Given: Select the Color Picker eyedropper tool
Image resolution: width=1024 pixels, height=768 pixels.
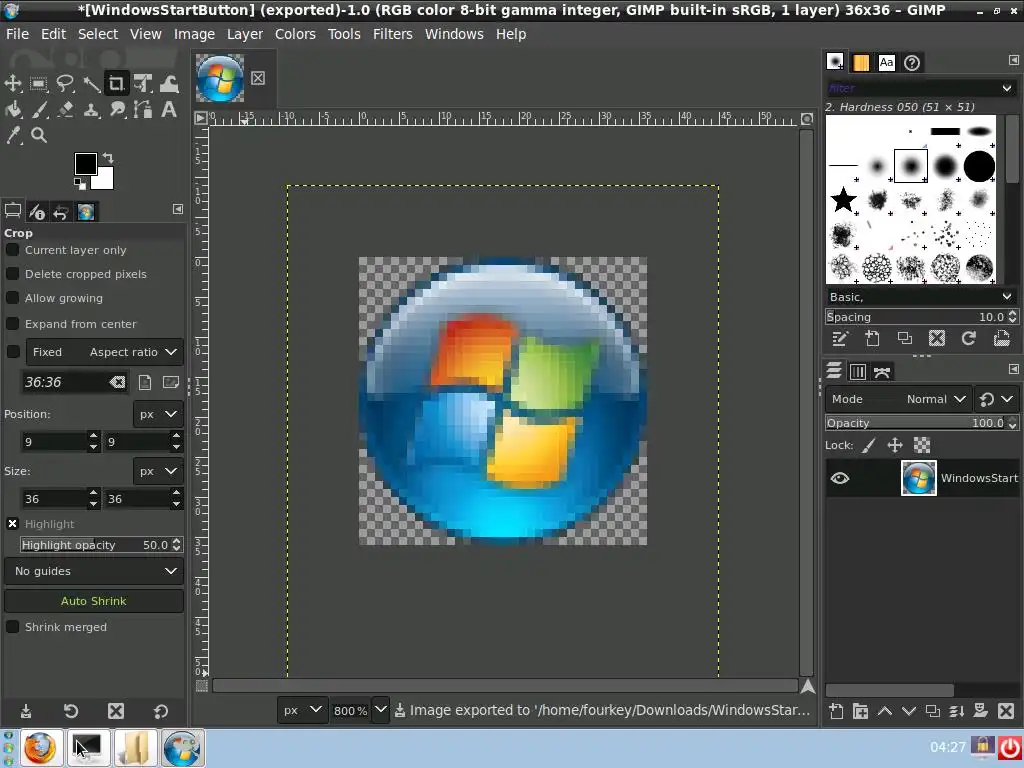Looking at the screenshot, I should (x=13, y=135).
